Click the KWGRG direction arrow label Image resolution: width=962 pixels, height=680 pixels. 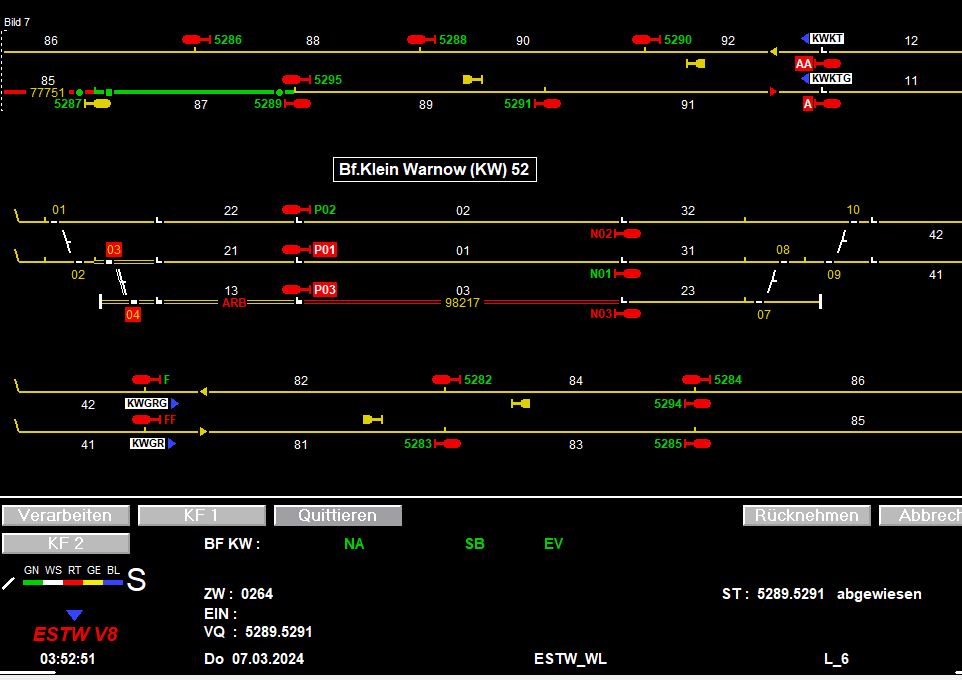(x=152, y=403)
